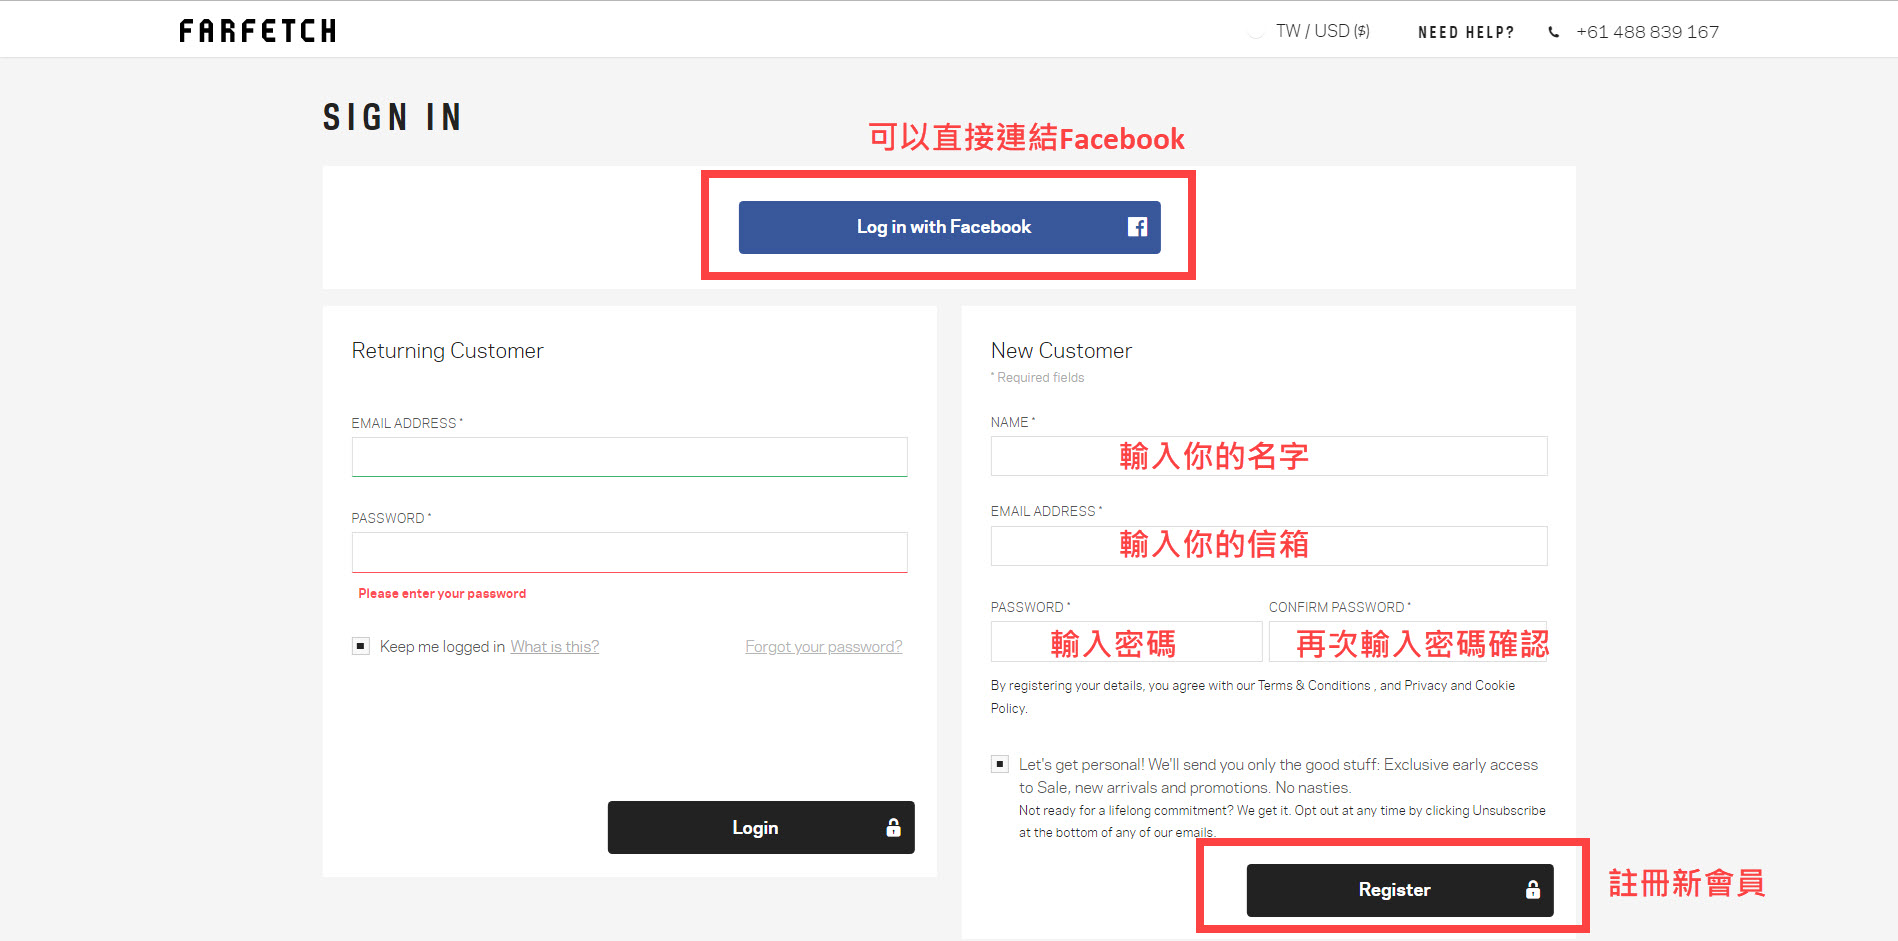Click the padlock icon on Register button
The height and width of the screenshot is (941, 1898).
coord(1532,890)
